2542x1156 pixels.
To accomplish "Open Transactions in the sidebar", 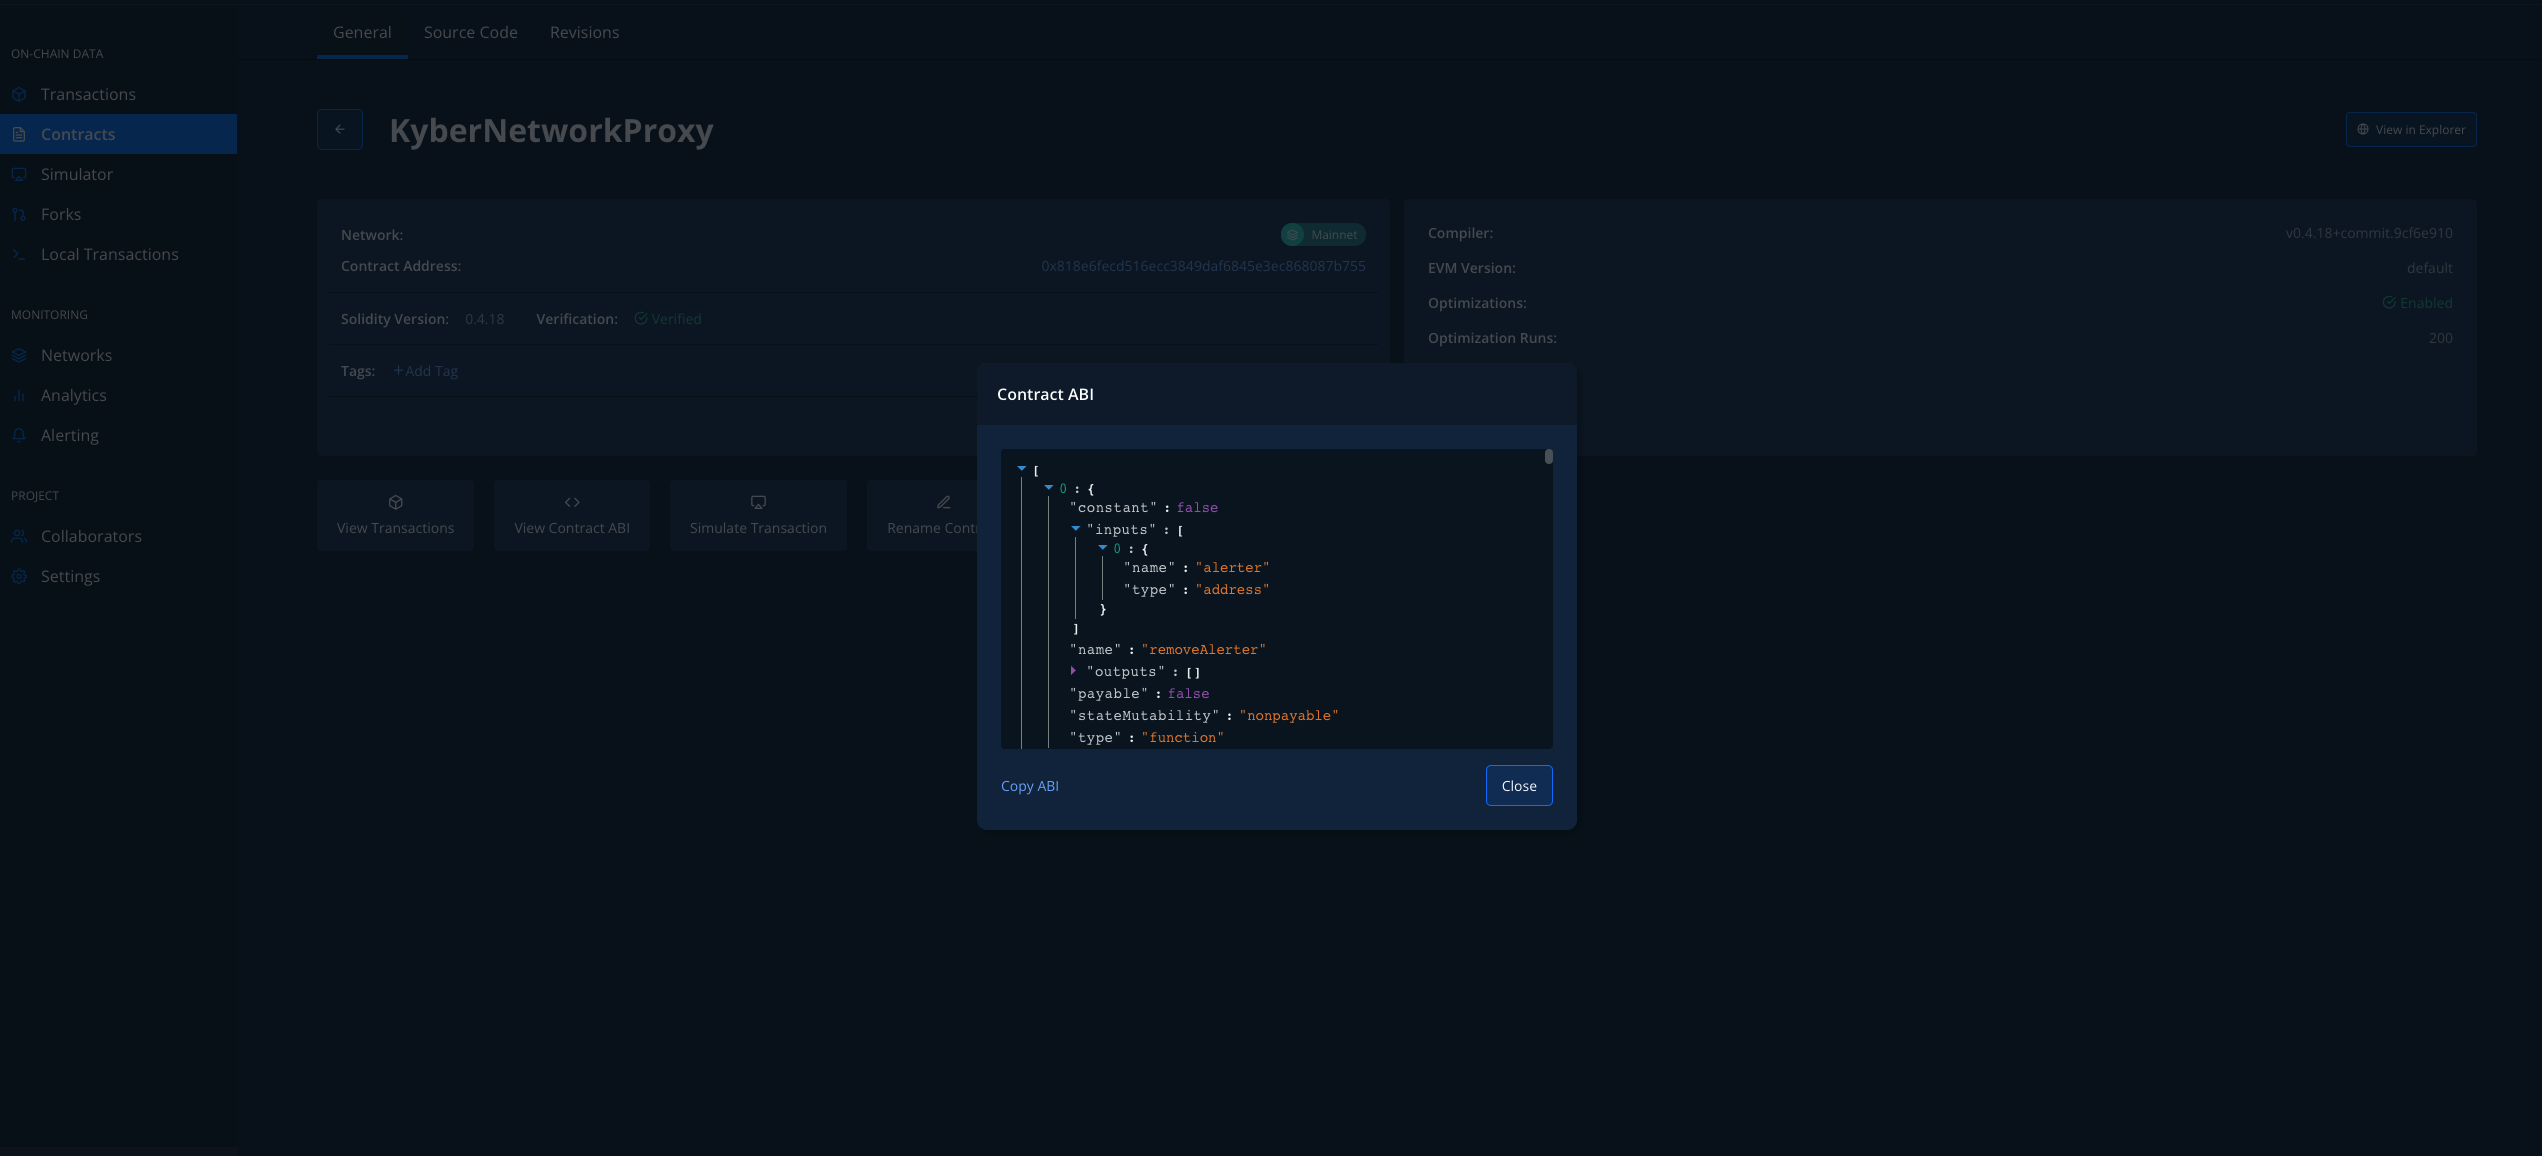I will pos(118,94).
